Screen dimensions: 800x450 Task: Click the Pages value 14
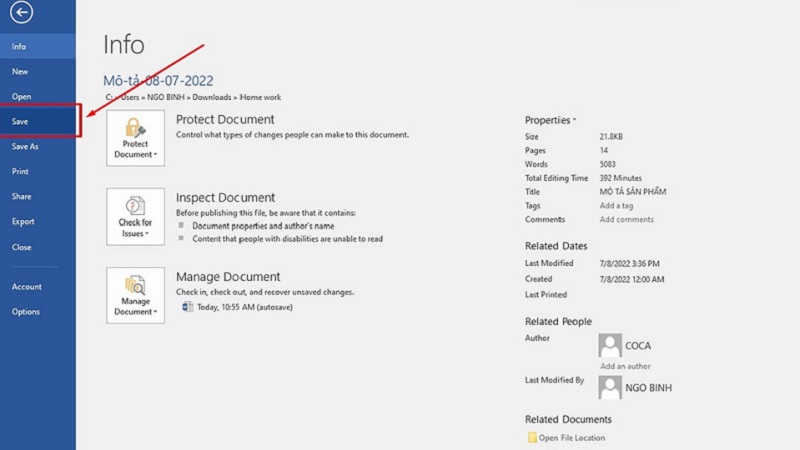[x=604, y=151]
